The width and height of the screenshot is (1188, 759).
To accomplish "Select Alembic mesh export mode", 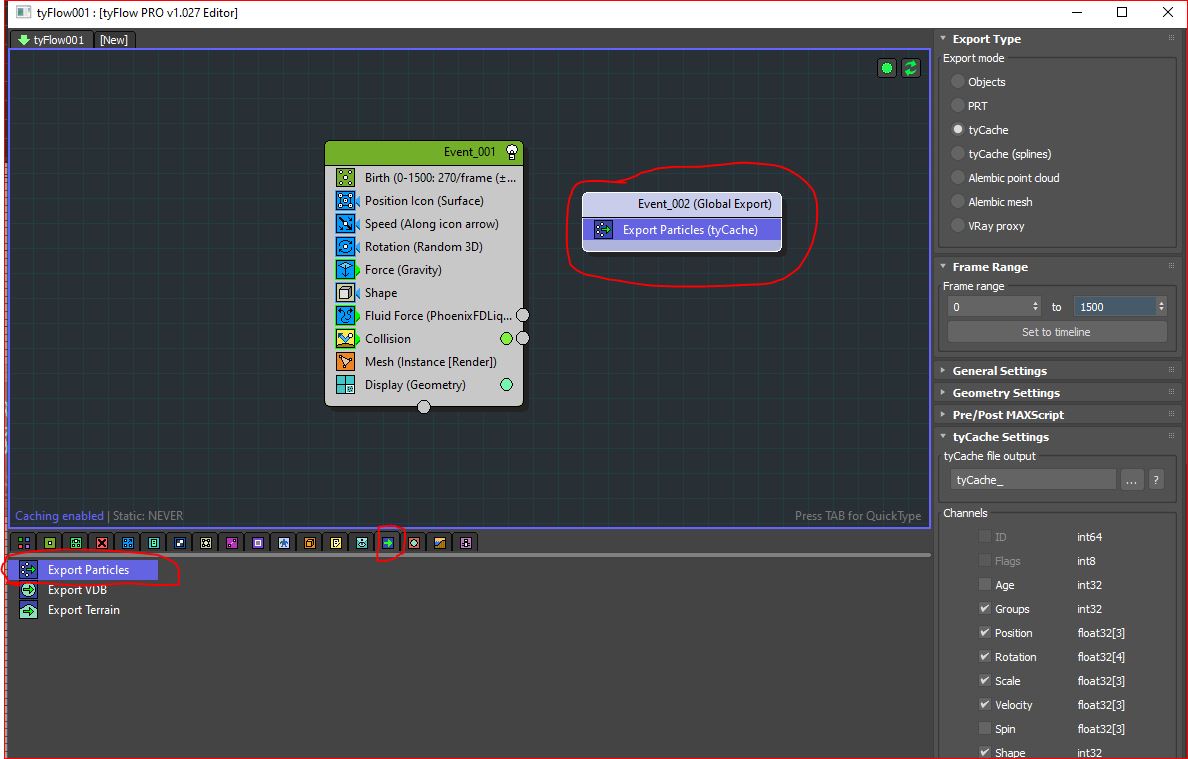I will point(958,201).
